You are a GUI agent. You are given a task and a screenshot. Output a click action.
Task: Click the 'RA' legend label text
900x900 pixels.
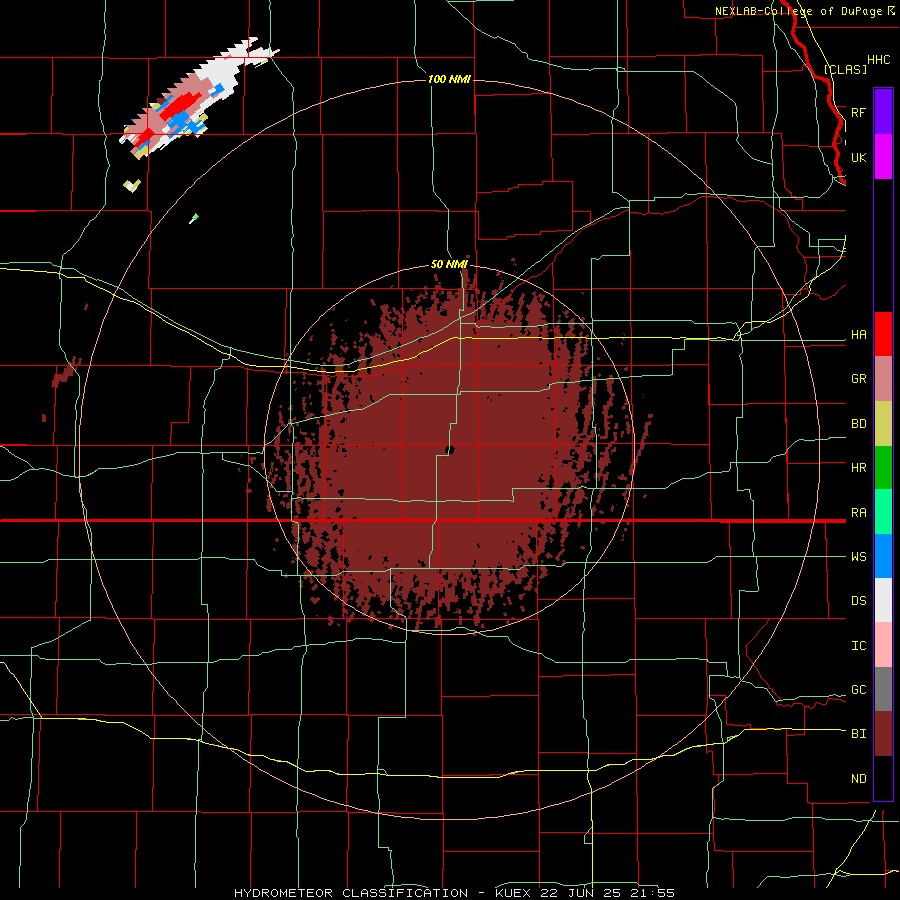pyautogui.click(x=859, y=513)
